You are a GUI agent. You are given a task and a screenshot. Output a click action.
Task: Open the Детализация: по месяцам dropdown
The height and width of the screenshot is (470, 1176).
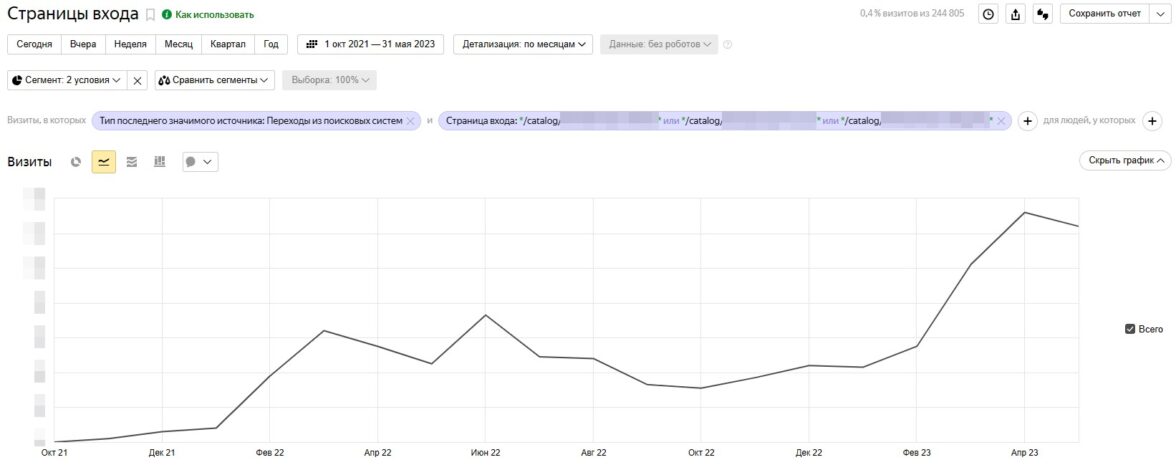[524, 44]
